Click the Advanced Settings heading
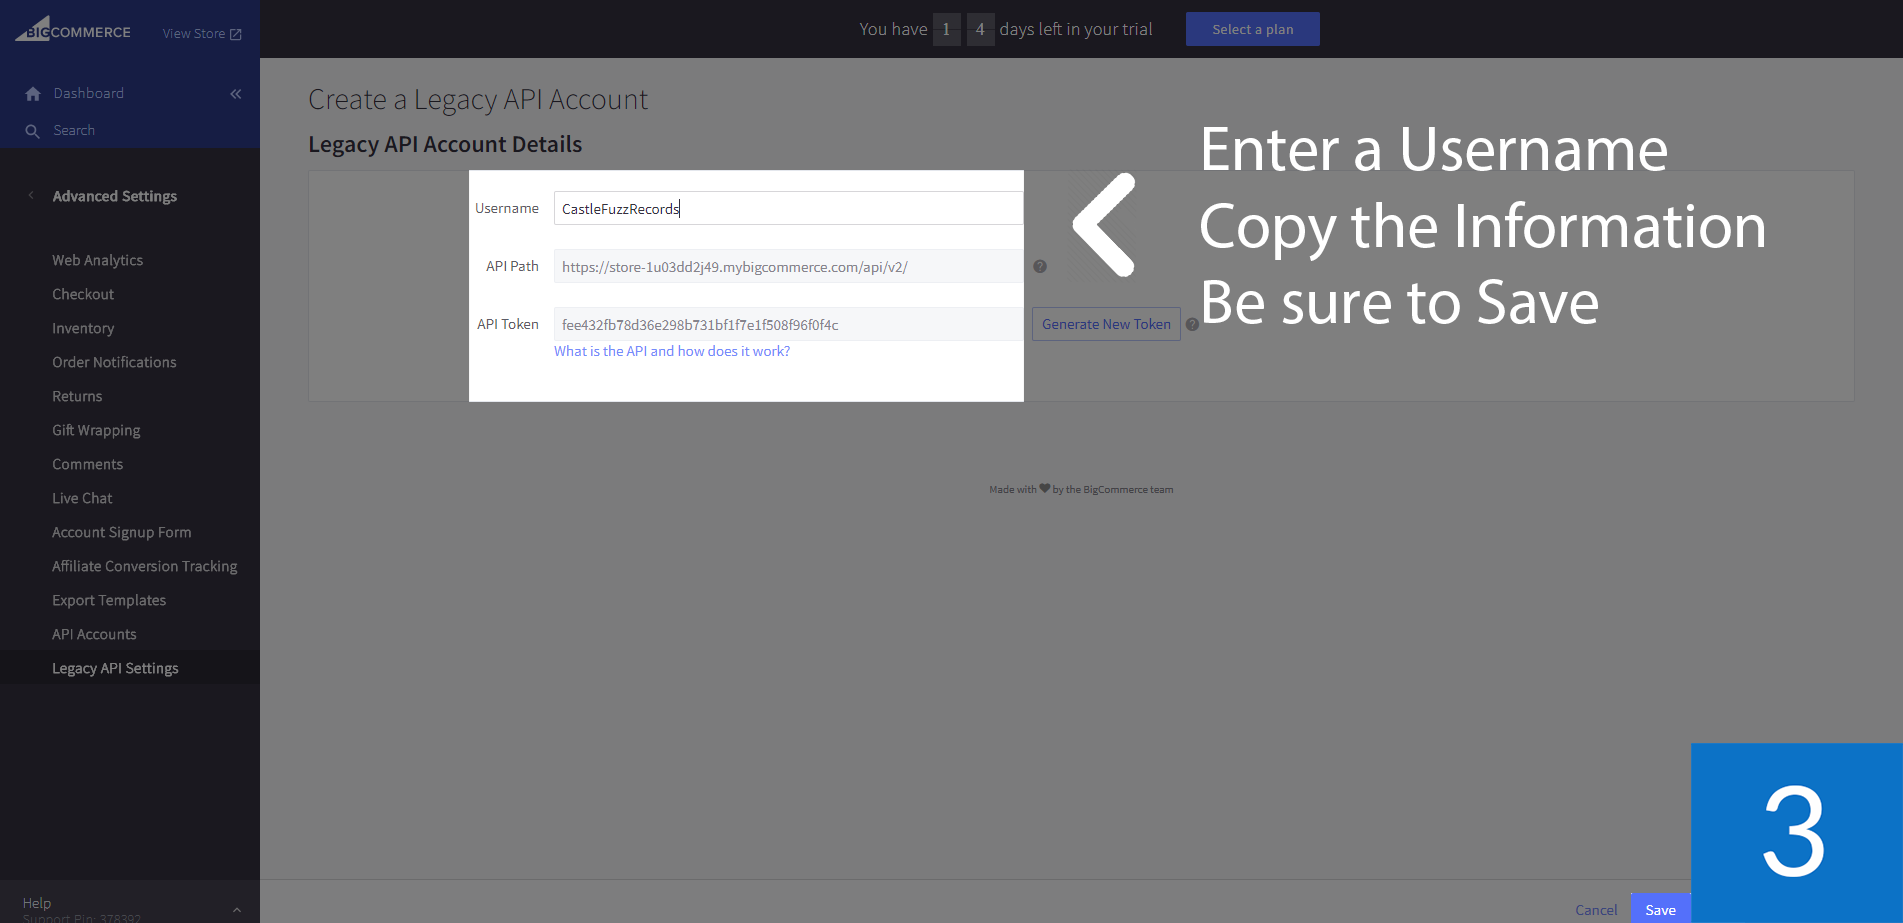This screenshot has width=1903, height=923. point(115,196)
